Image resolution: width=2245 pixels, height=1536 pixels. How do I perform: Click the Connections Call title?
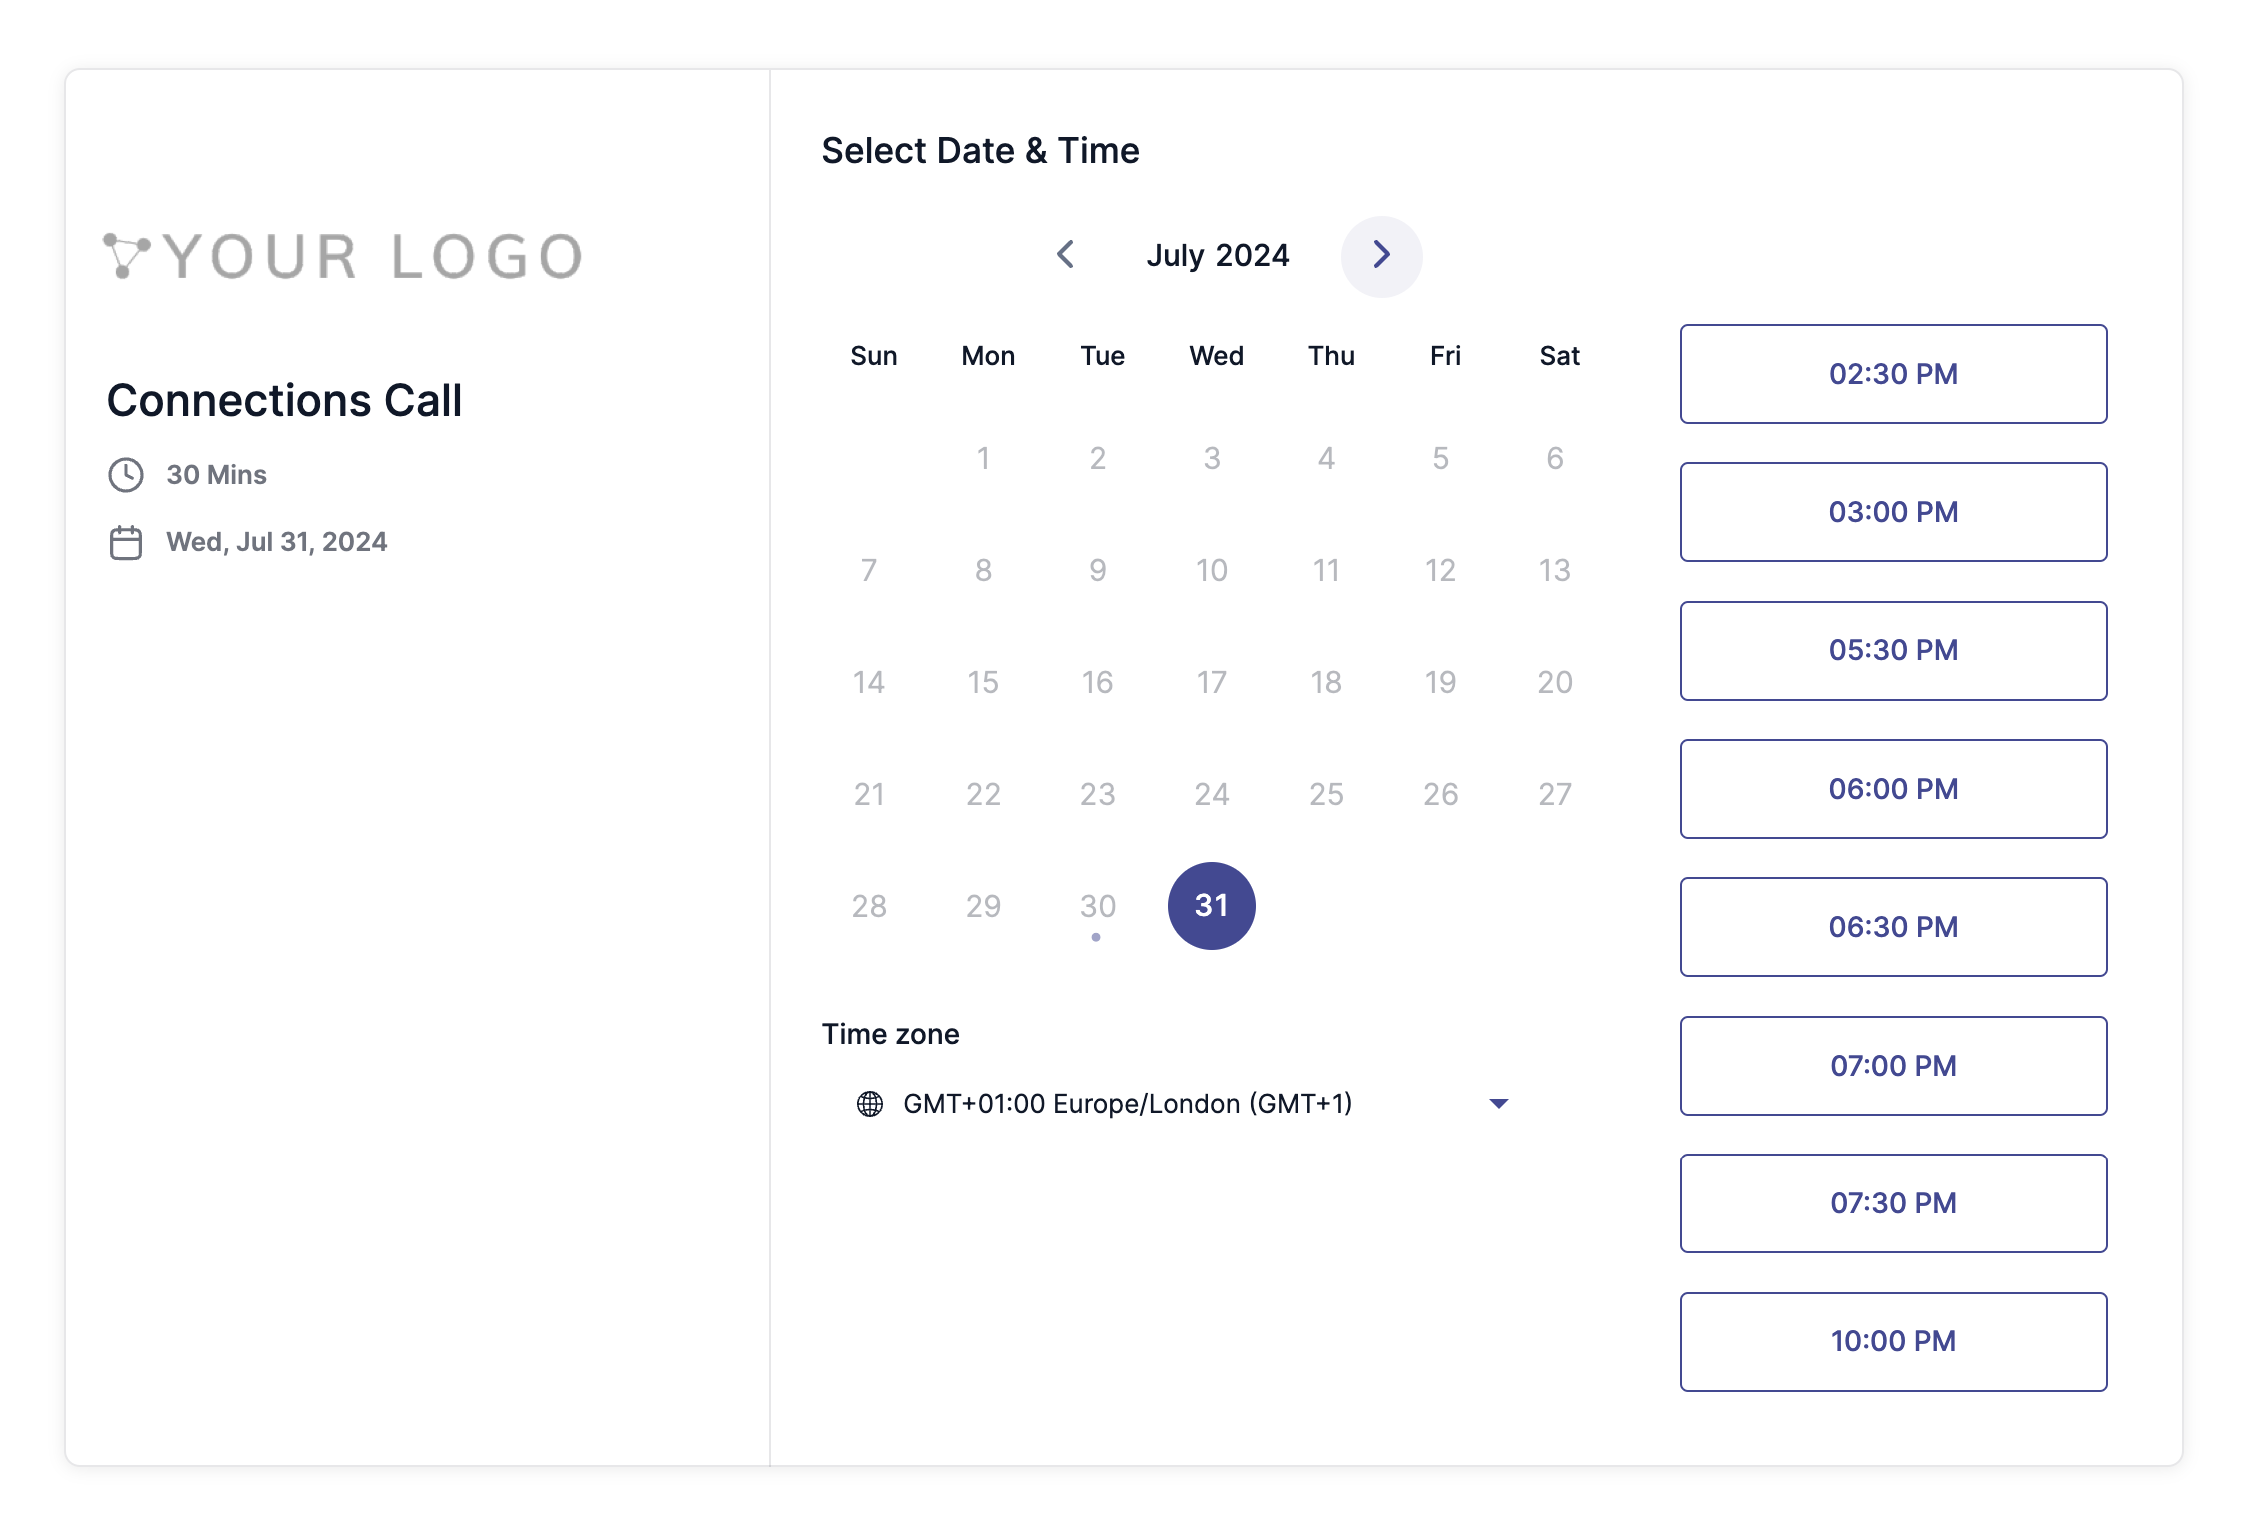pos(284,400)
